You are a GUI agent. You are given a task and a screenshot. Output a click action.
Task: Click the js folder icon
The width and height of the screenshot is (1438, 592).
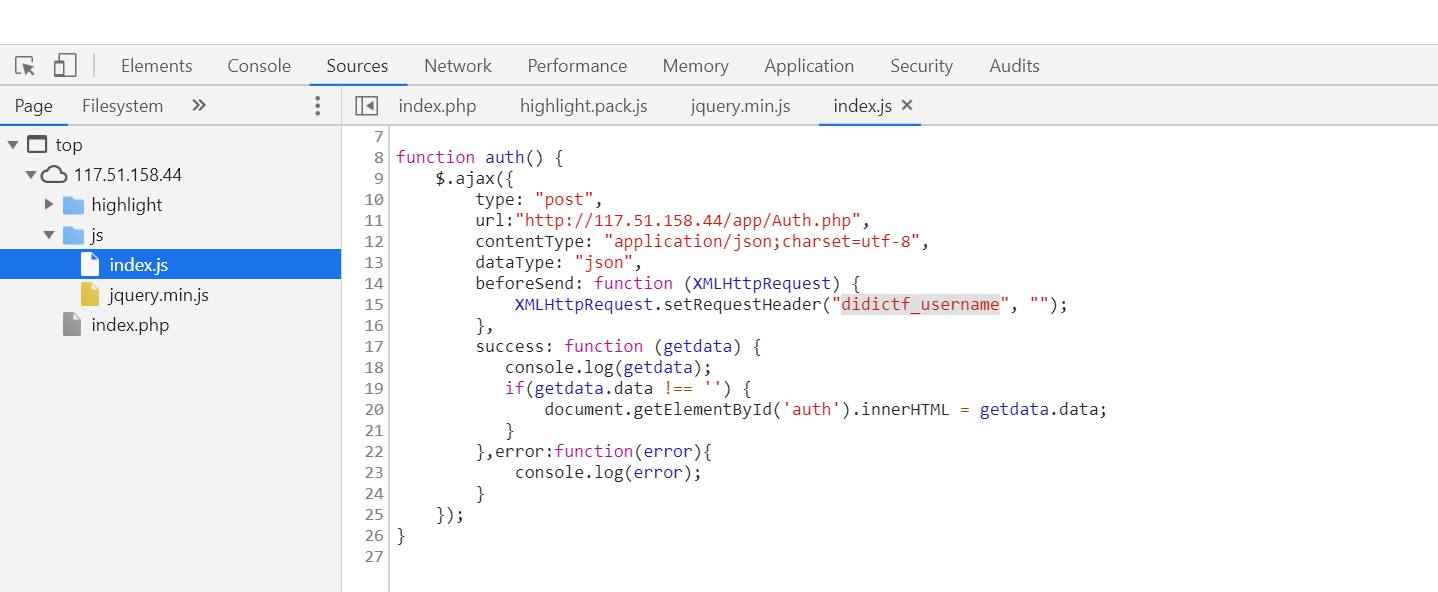[x=73, y=235]
